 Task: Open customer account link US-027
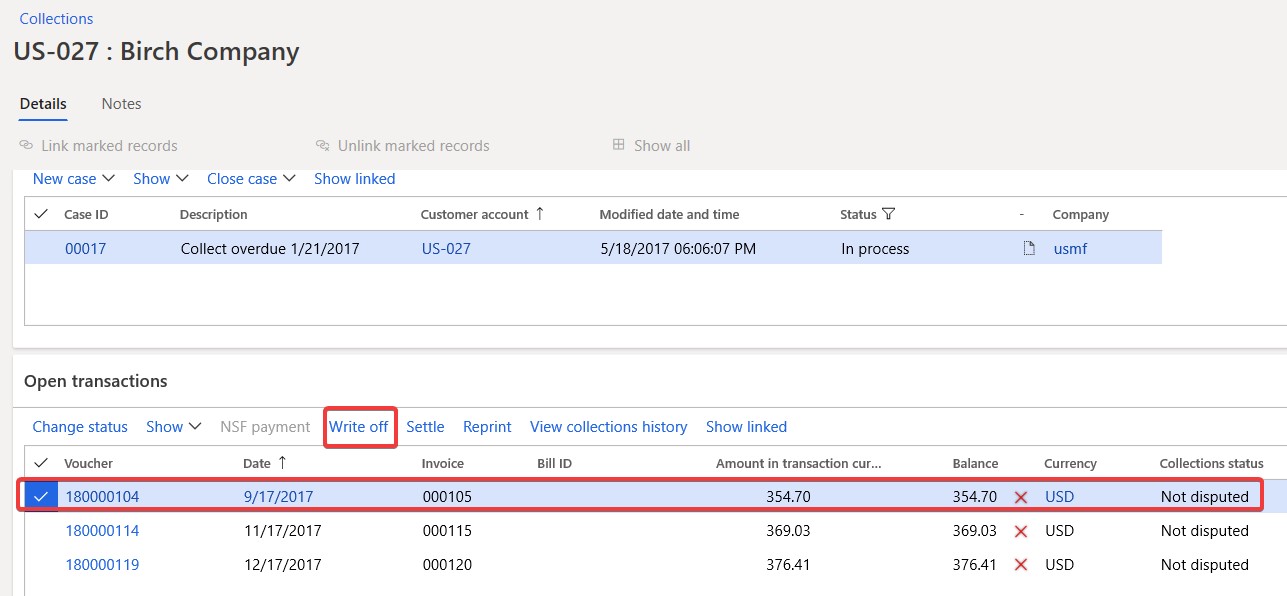pos(446,248)
